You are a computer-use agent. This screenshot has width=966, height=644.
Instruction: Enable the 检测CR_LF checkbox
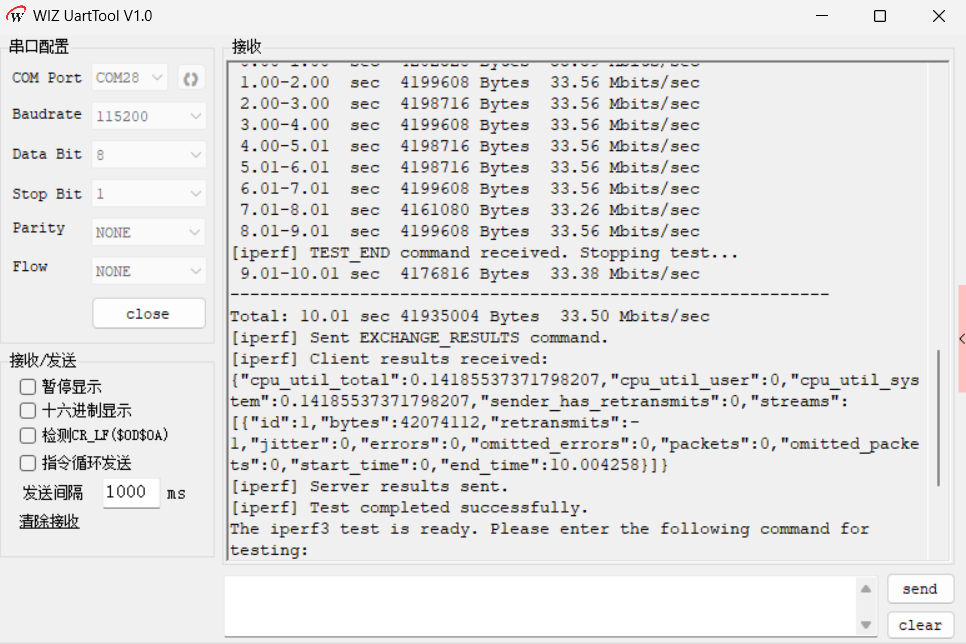[28, 436]
